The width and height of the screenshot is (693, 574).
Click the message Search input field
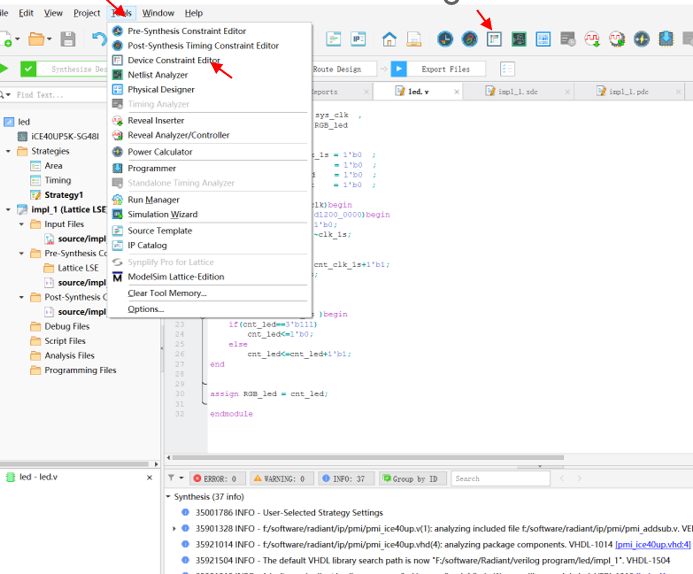coord(500,479)
